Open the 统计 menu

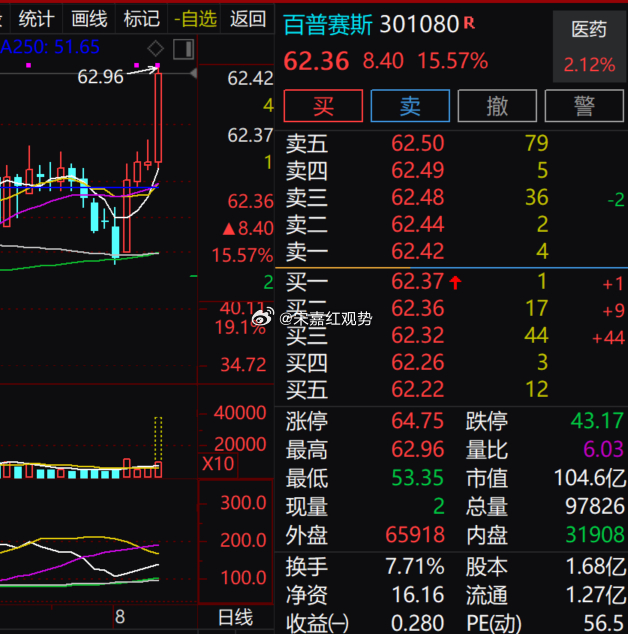coord(37,19)
